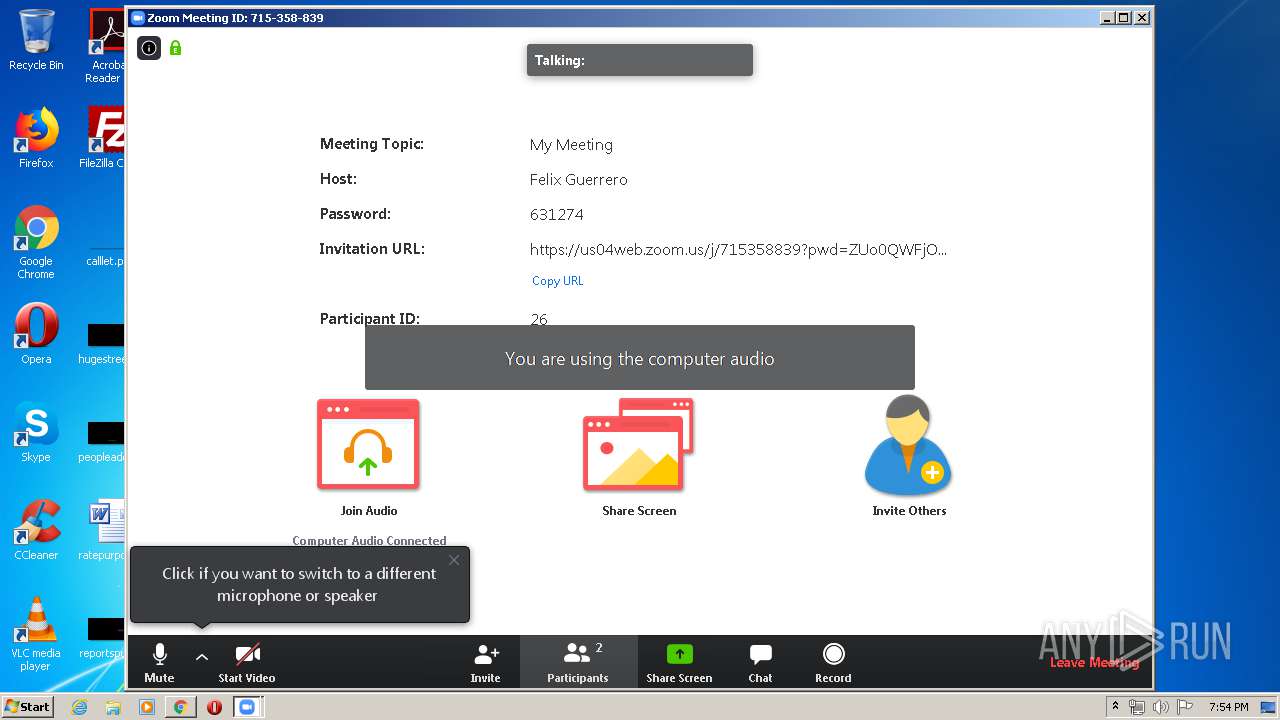Image resolution: width=1280 pixels, height=720 pixels.
Task: Maximize the Zoom meeting window
Action: coord(1124,18)
